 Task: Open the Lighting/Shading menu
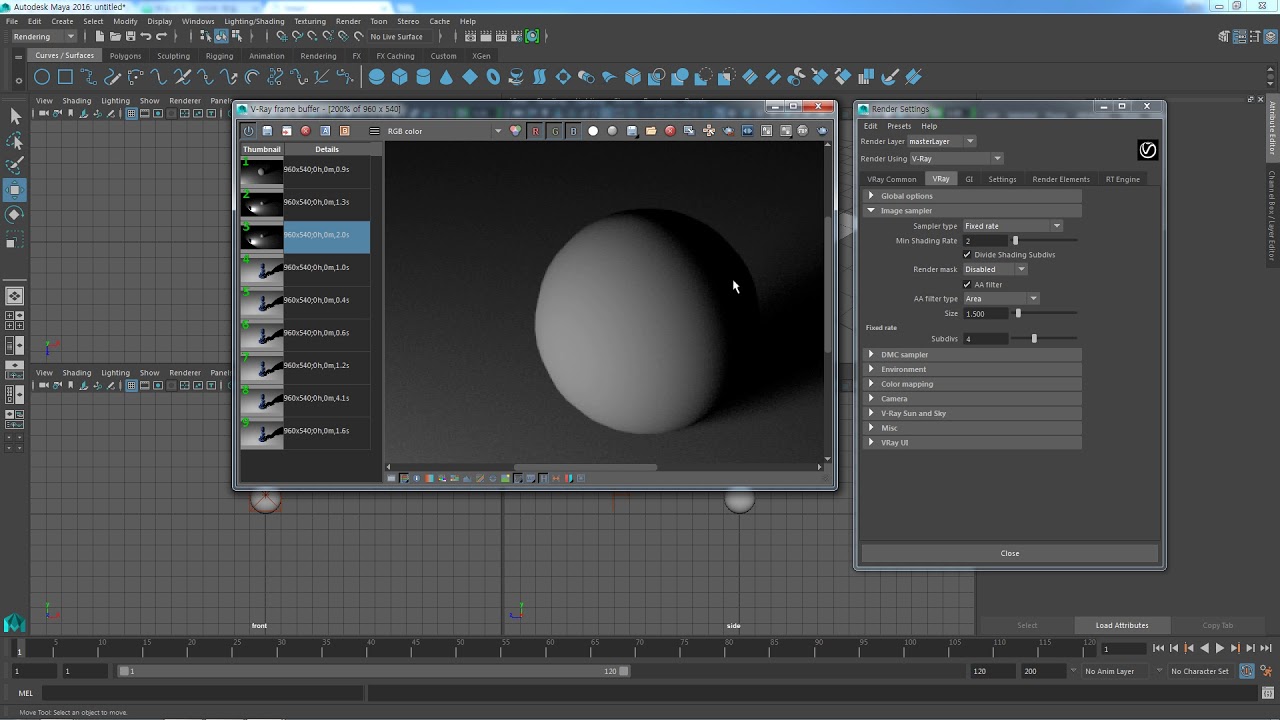tap(254, 21)
